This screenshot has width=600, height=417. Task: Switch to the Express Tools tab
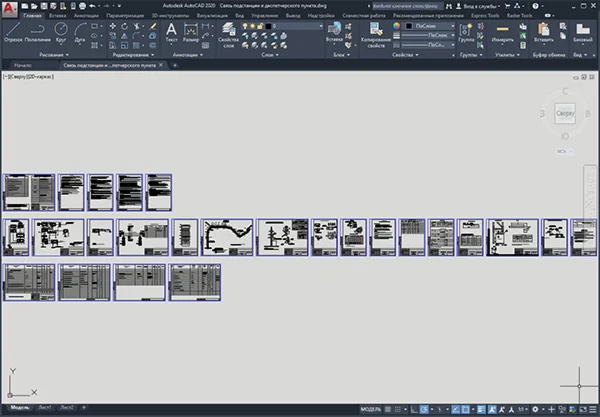click(x=485, y=16)
